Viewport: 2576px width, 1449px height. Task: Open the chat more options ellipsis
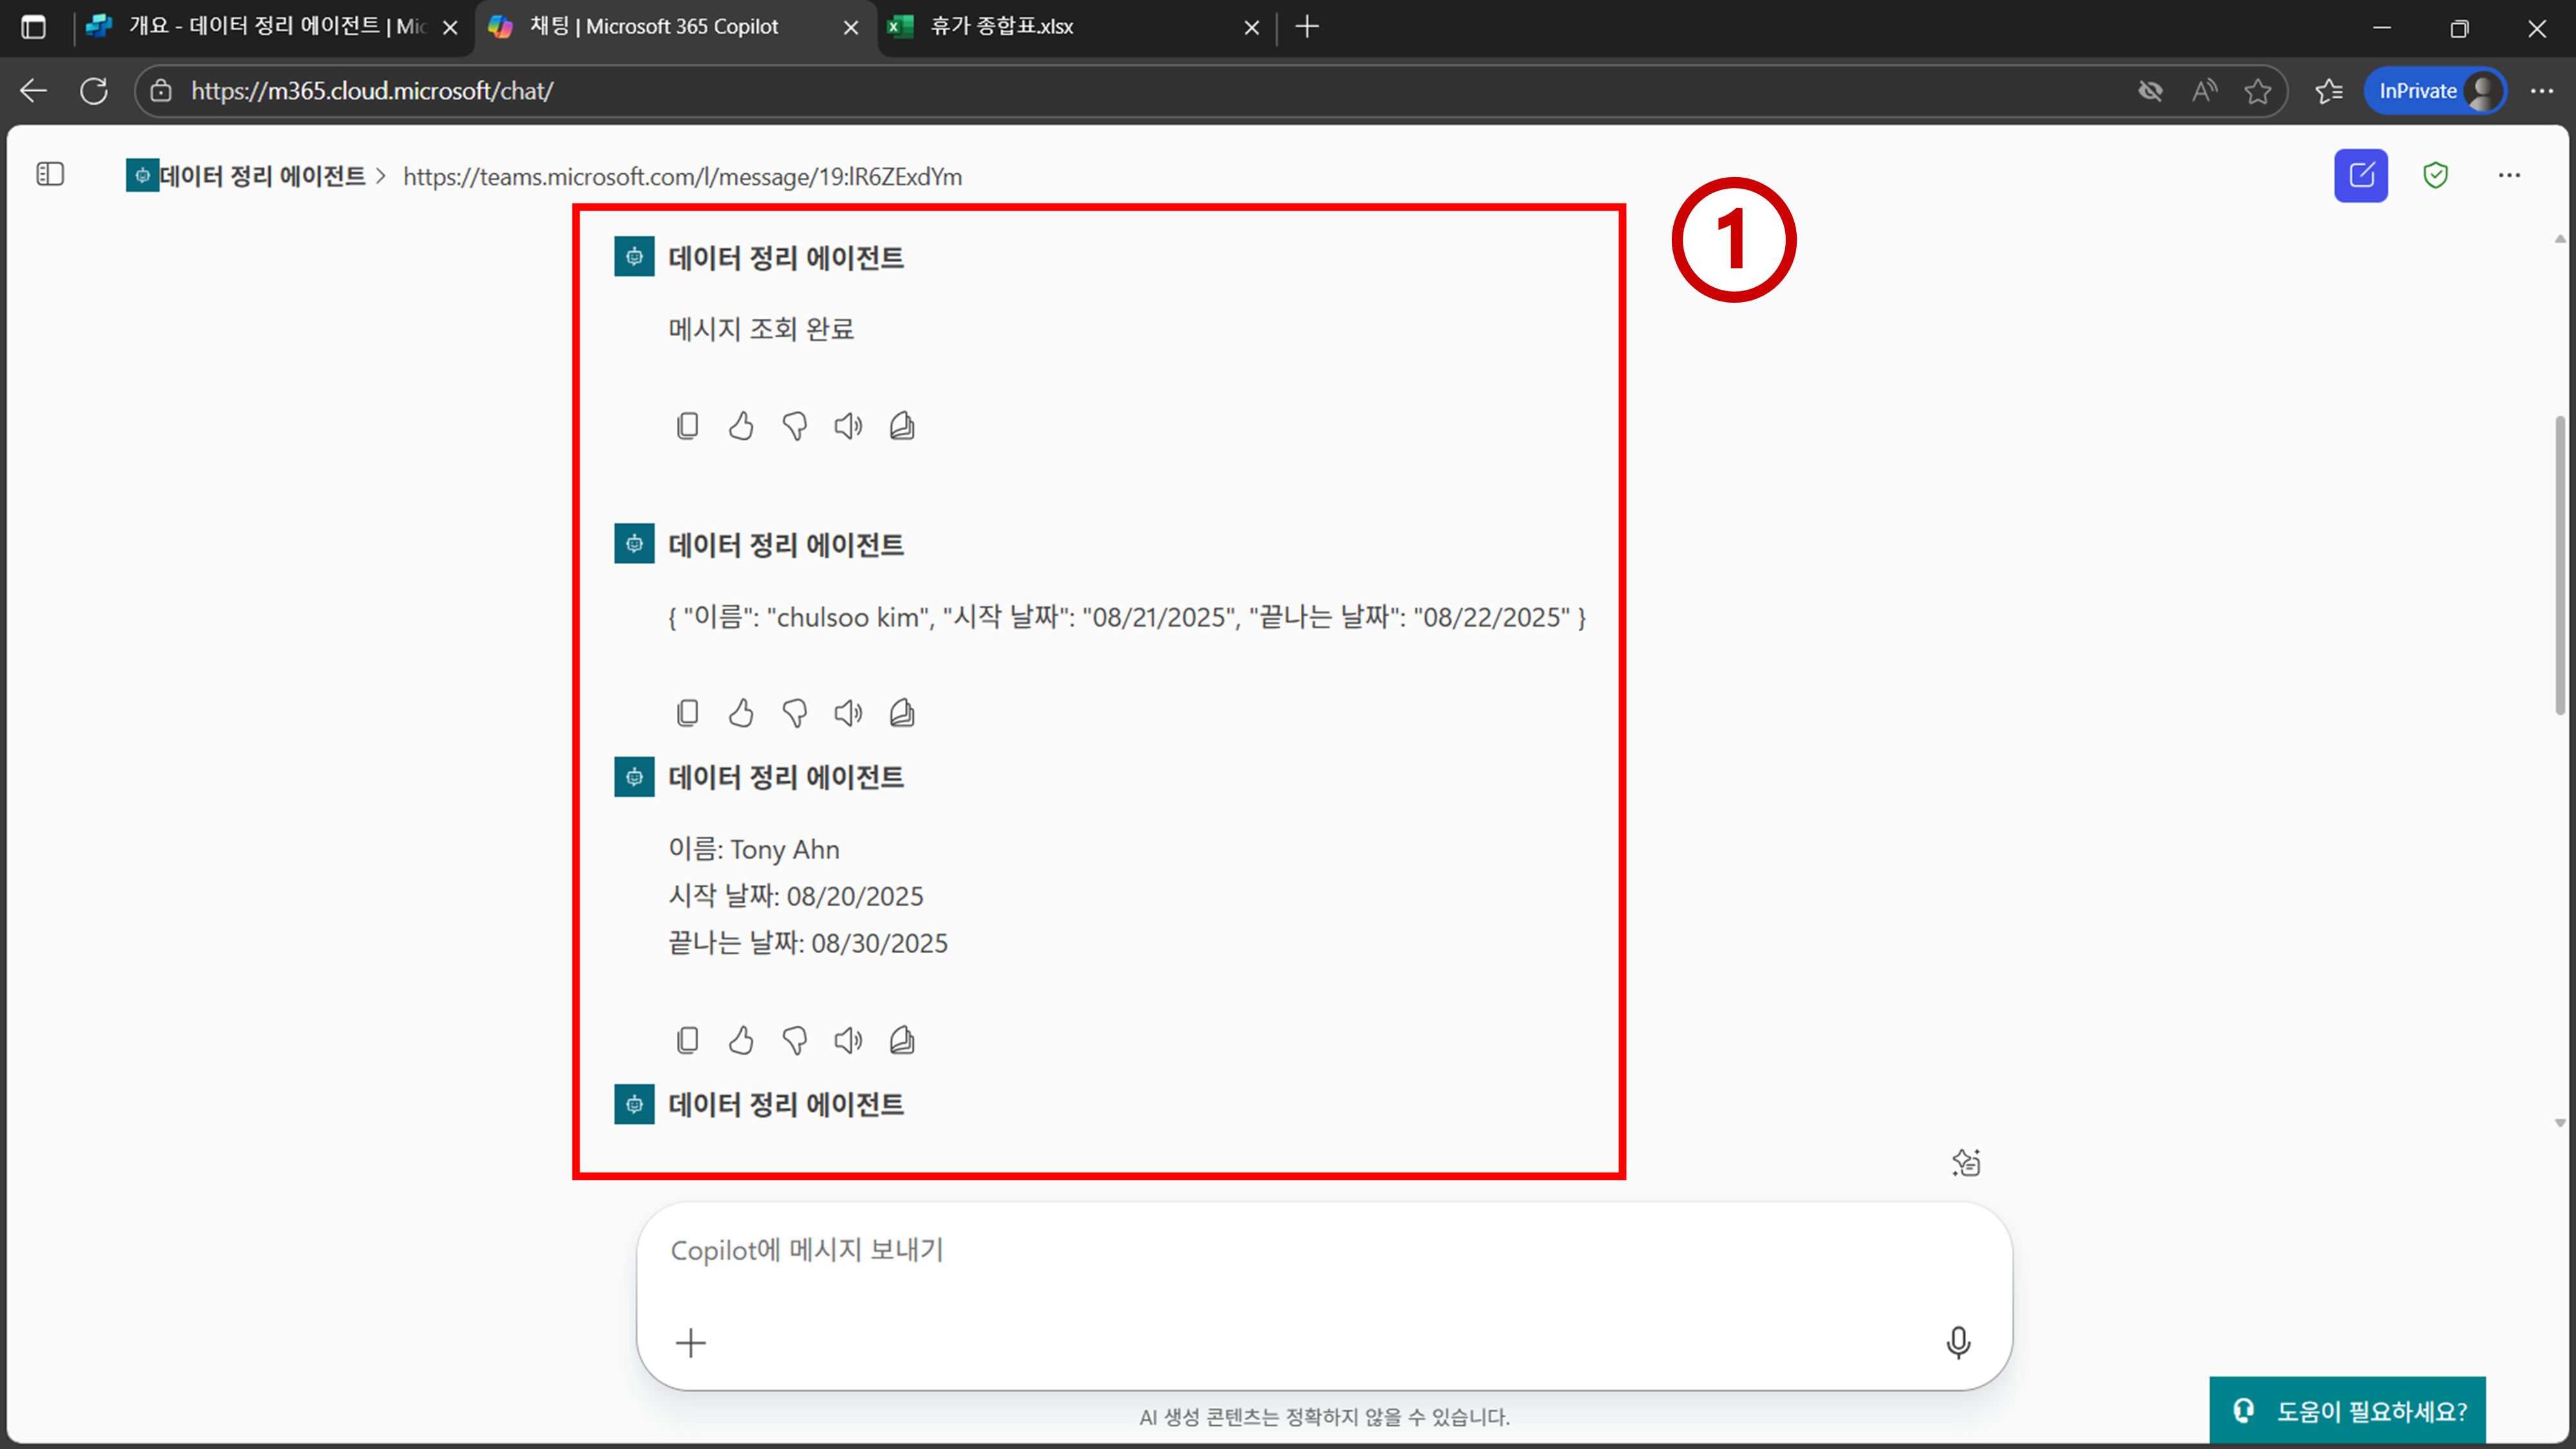[x=2509, y=176]
